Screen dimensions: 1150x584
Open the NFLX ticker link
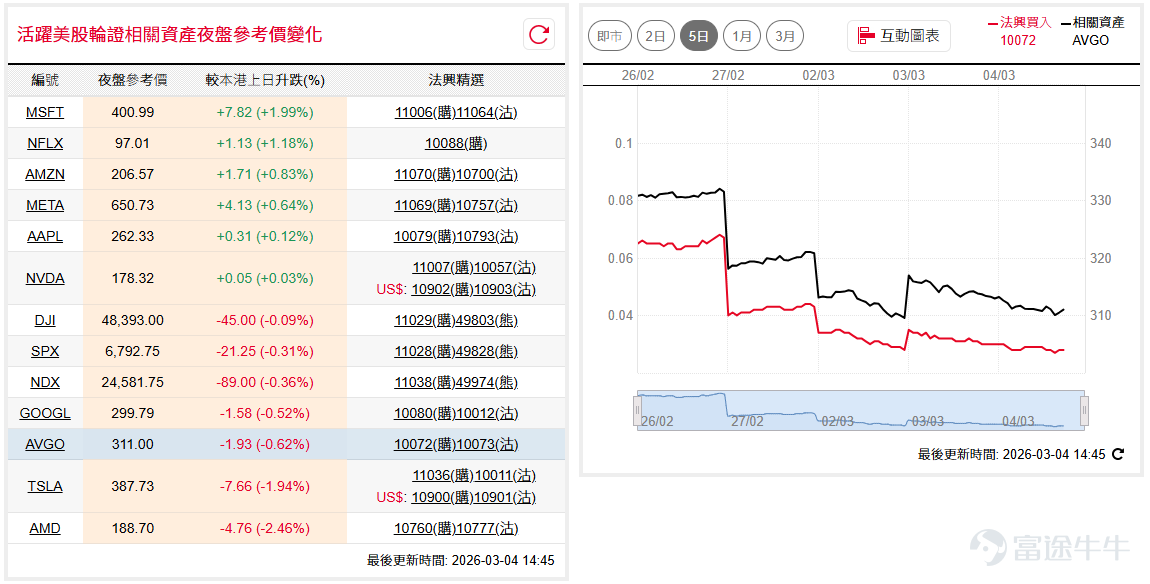pos(45,143)
